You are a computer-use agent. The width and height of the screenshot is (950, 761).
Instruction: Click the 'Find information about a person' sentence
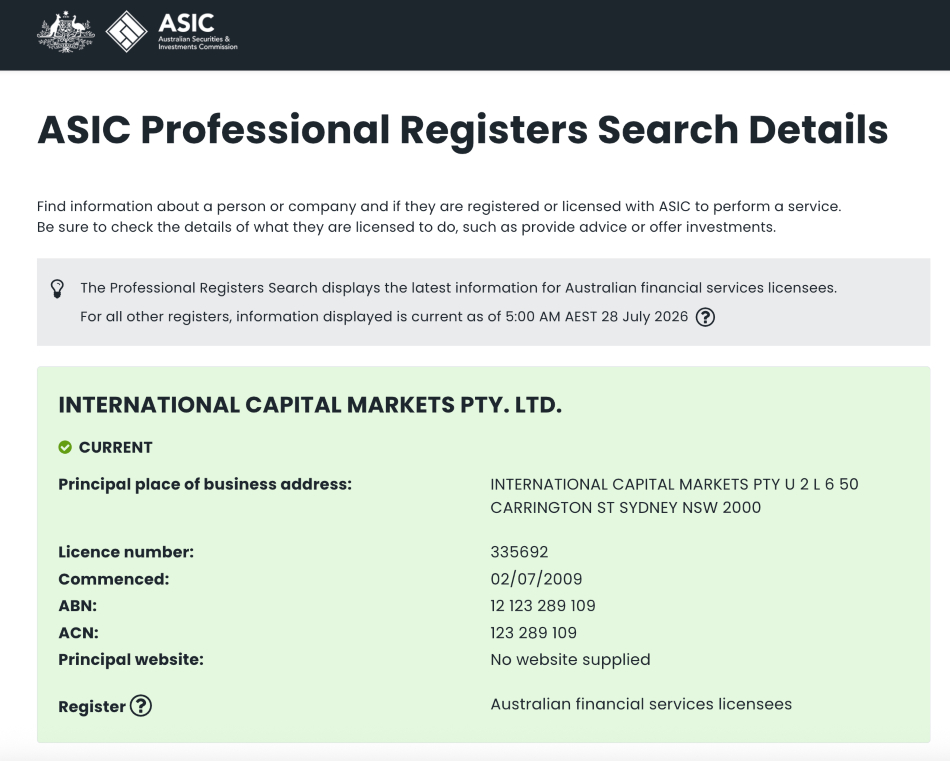point(439,207)
